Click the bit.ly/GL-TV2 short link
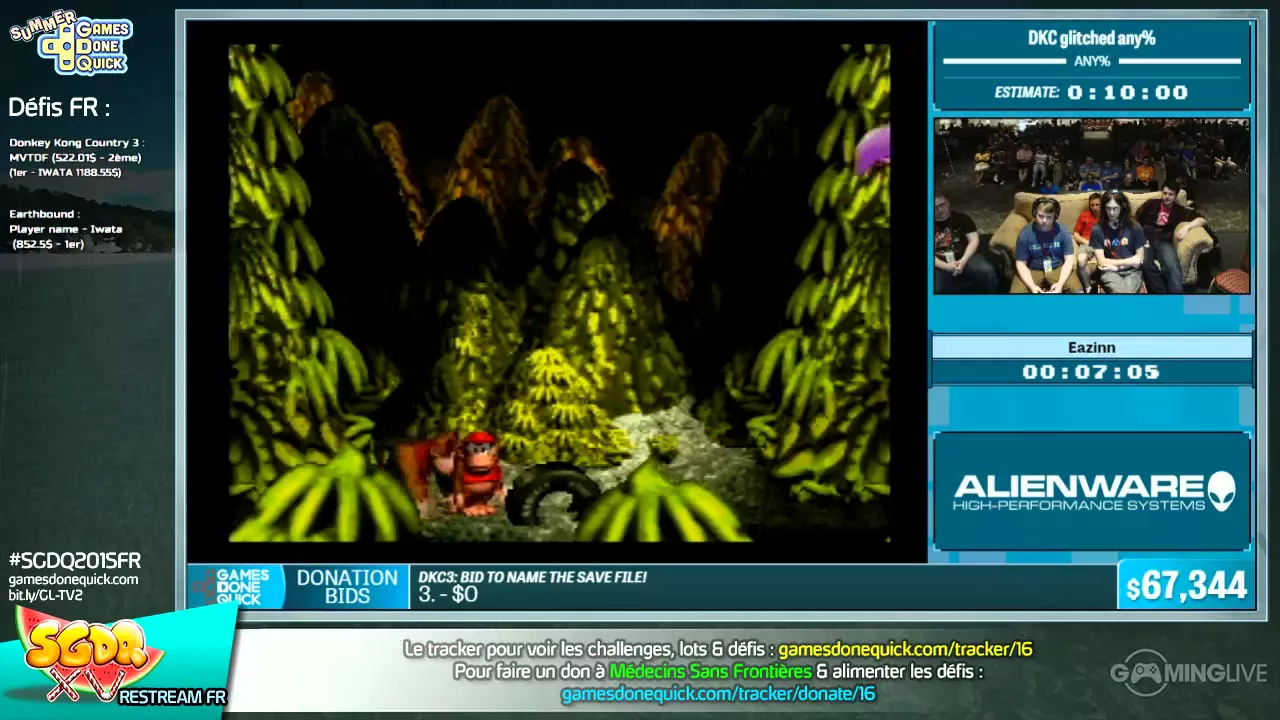 tap(46, 596)
